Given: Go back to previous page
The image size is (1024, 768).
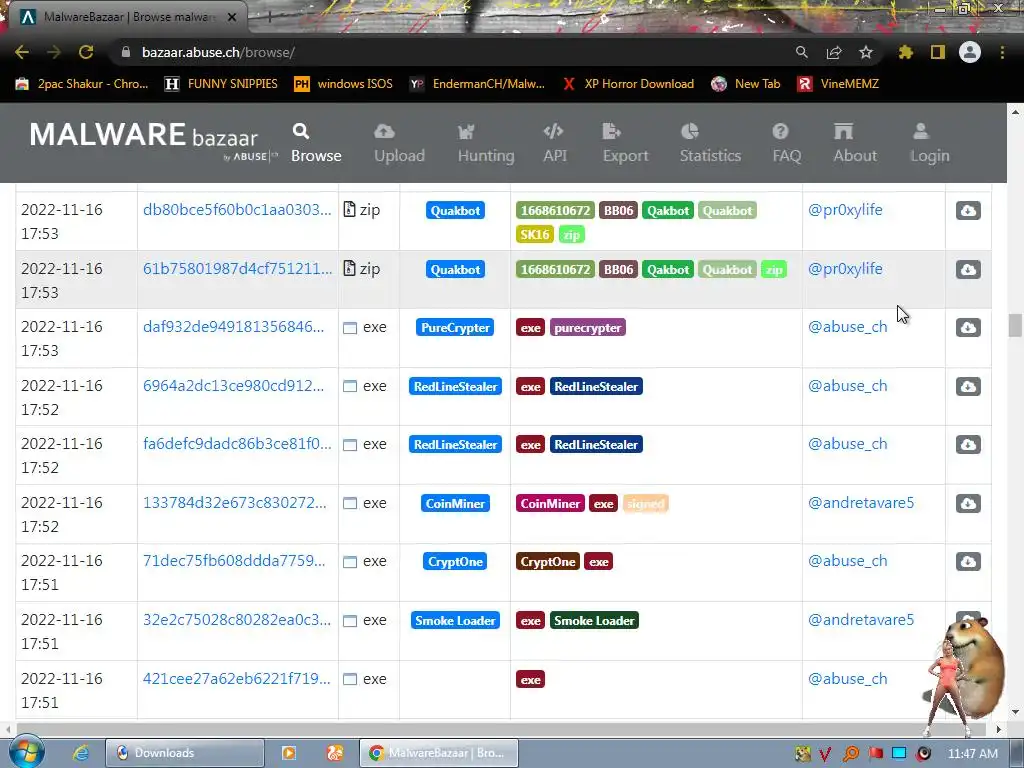Looking at the screenshot, I should (x=22, y=52).
